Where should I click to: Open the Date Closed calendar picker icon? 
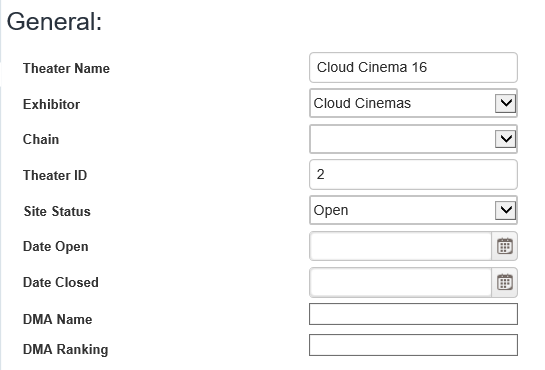[504, 282]
